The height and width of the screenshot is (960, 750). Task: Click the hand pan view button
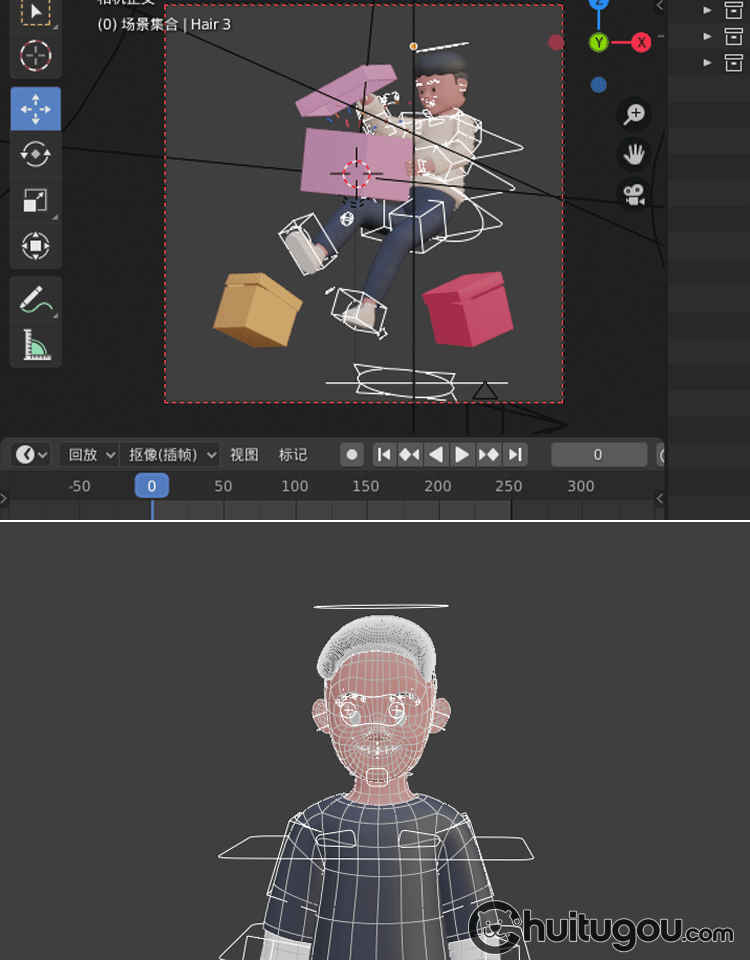(x=634, y=154)
